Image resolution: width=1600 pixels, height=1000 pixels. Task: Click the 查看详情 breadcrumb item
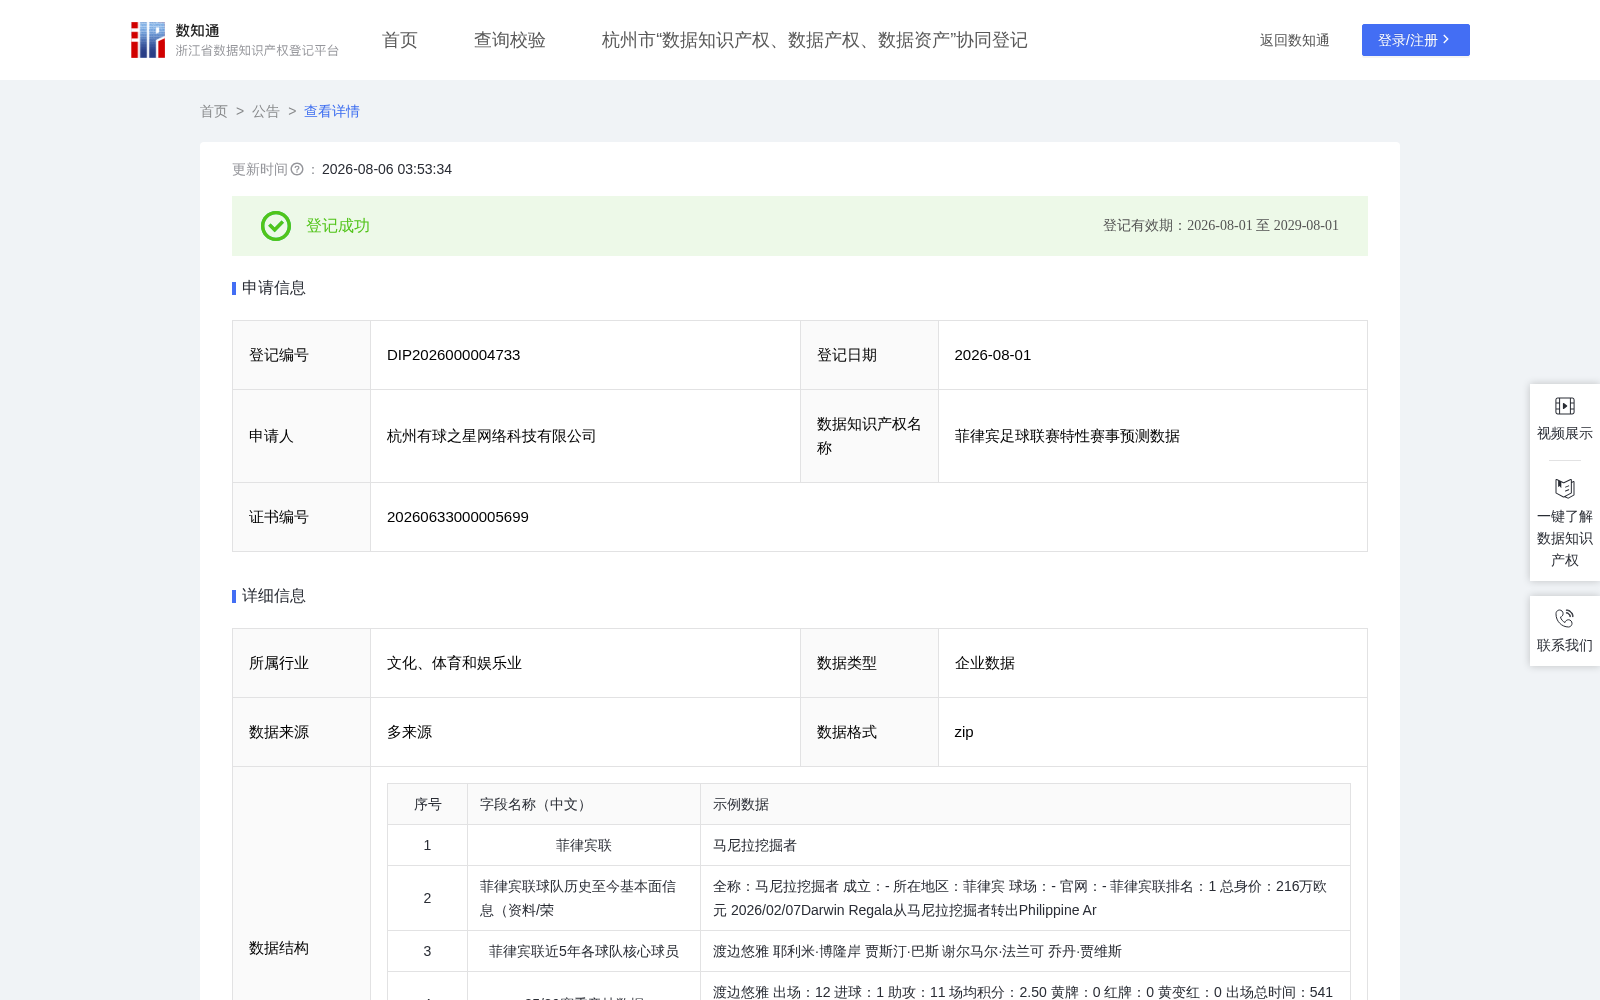coord(332,111)
